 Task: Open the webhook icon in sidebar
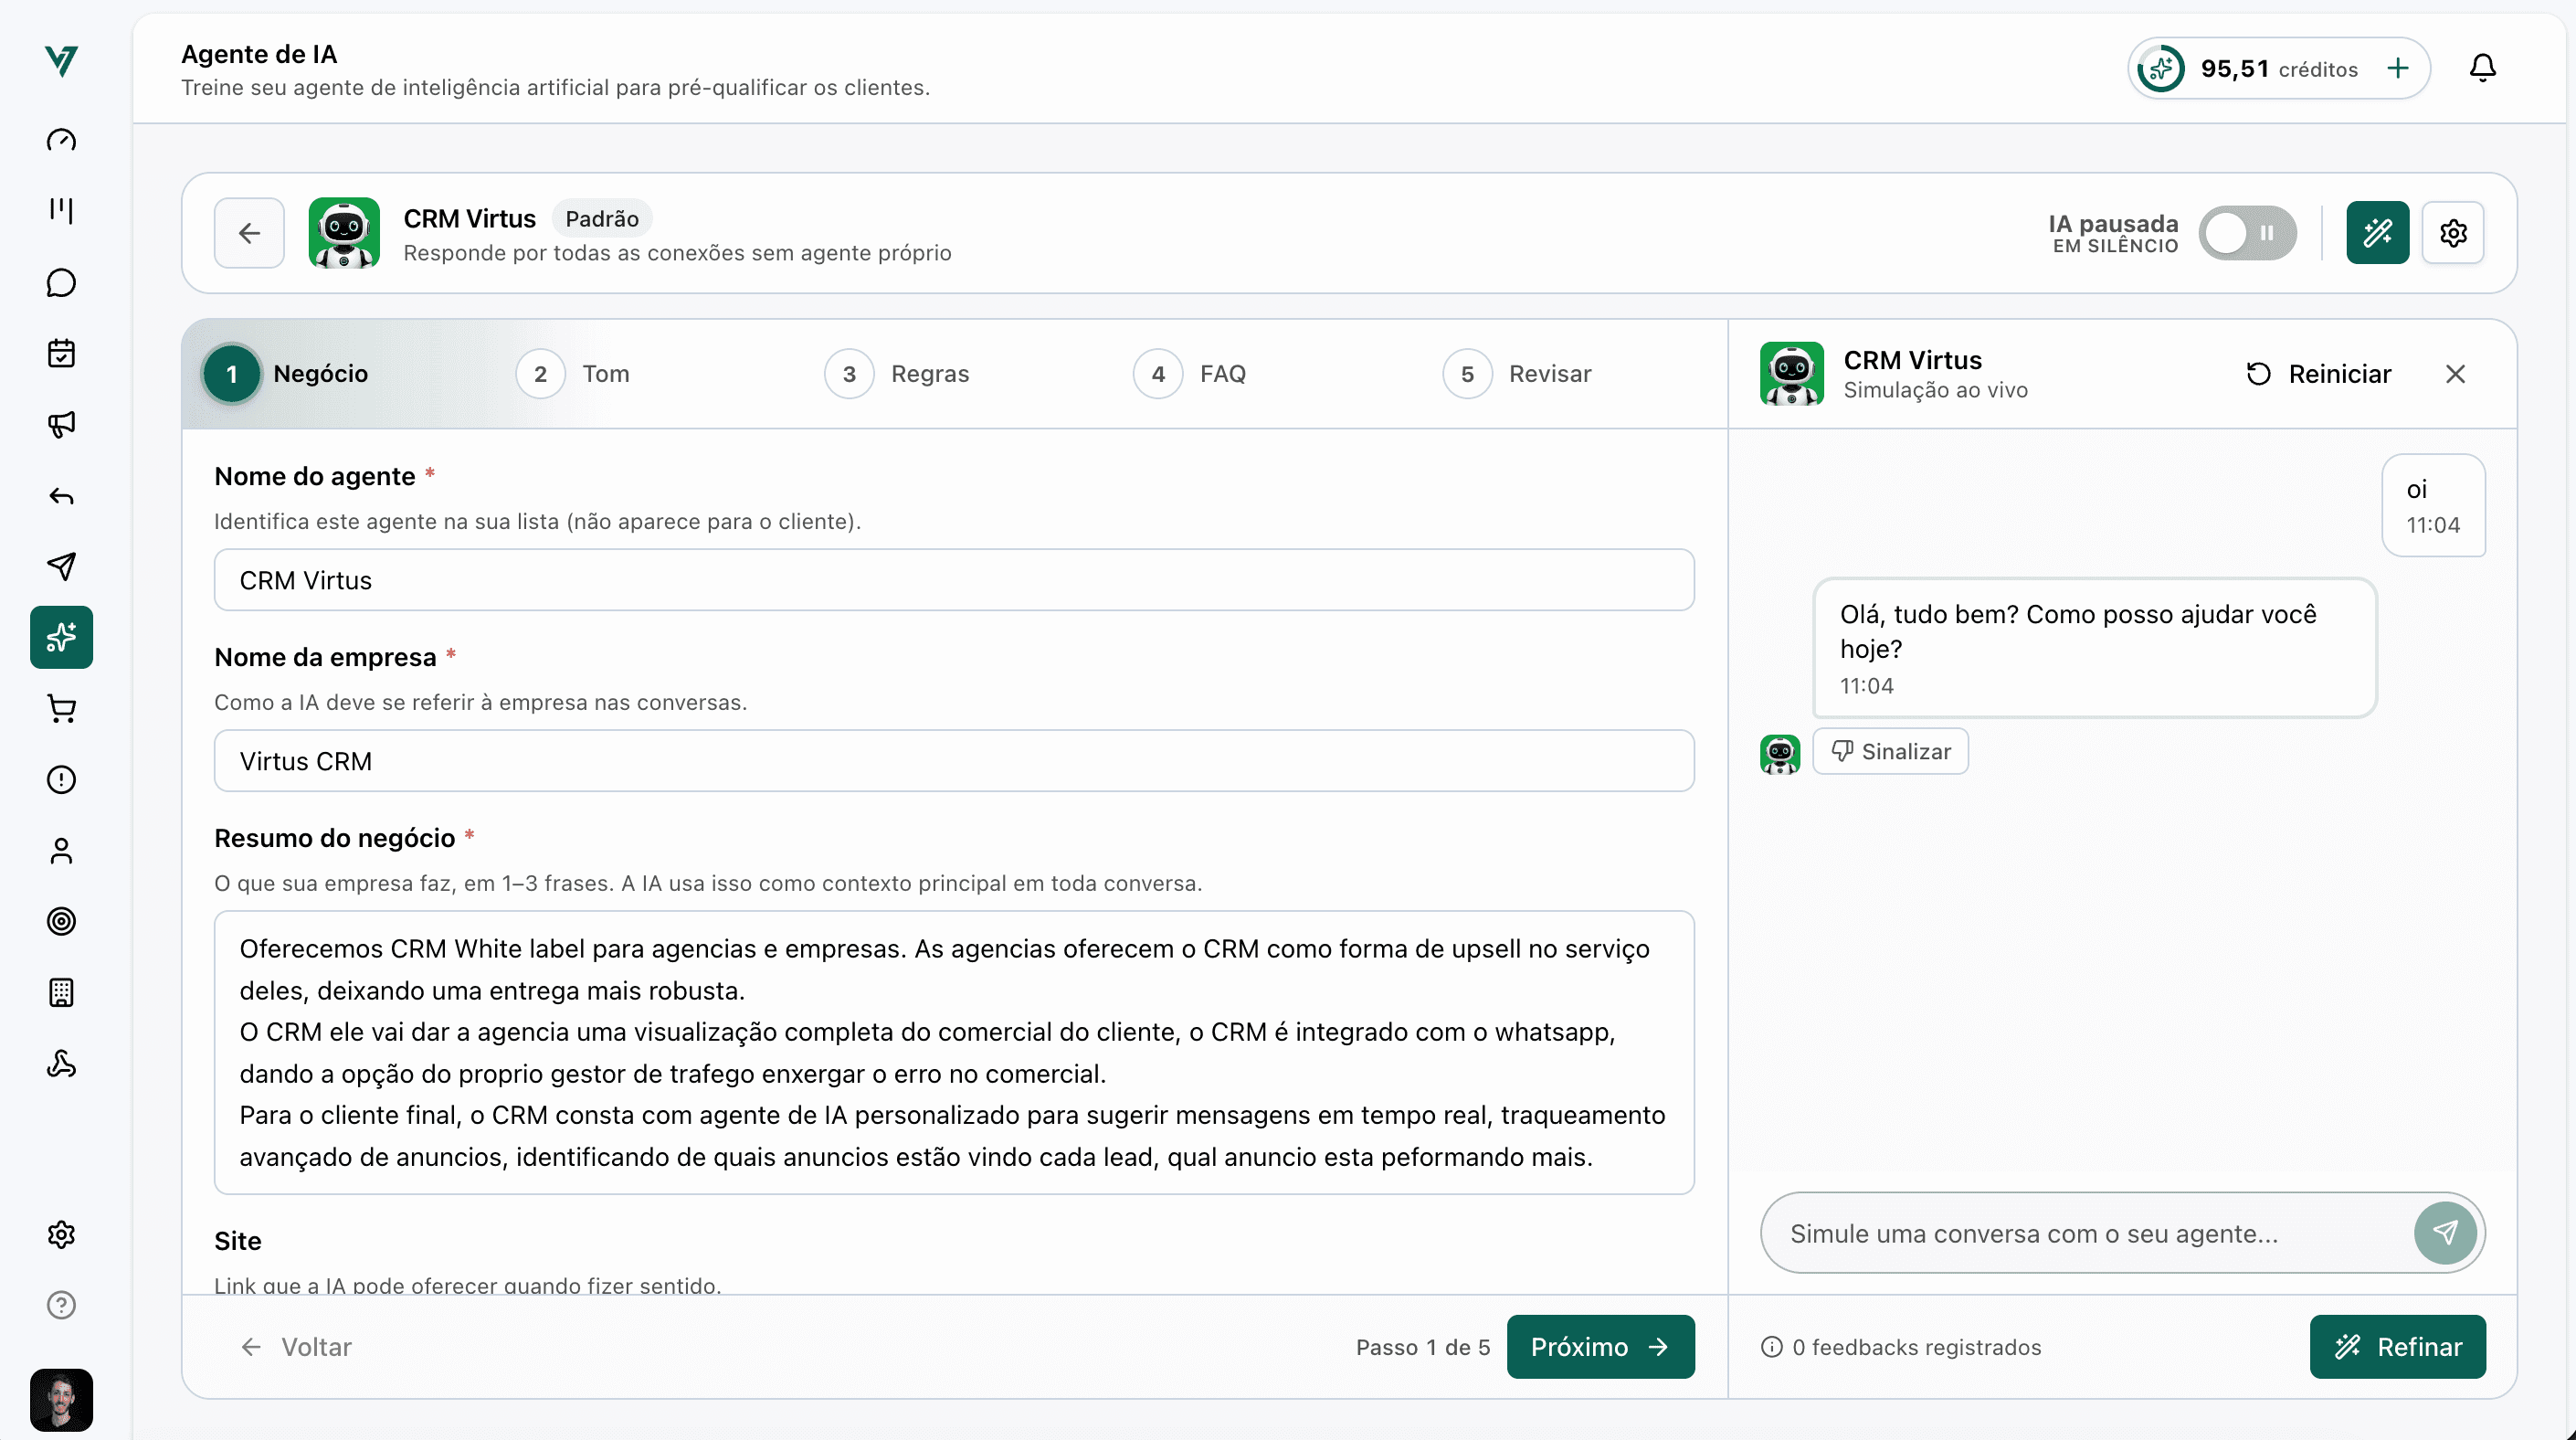[61, 1063]
